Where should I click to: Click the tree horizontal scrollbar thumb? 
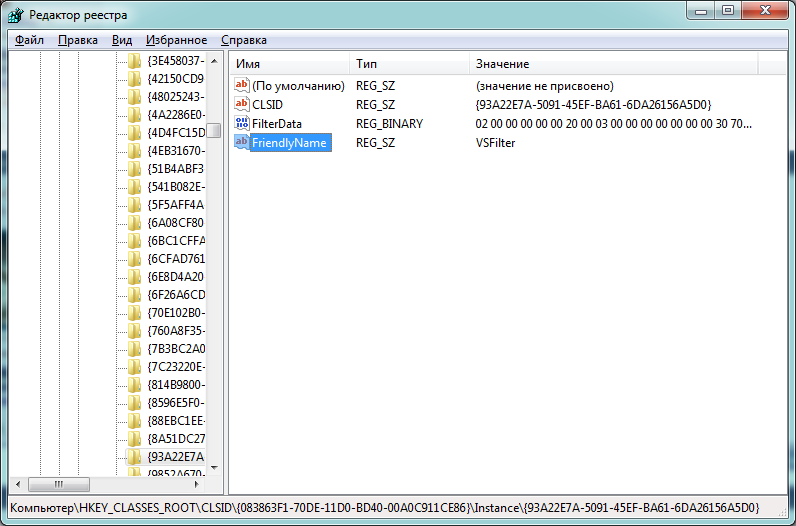pos(58,484)
